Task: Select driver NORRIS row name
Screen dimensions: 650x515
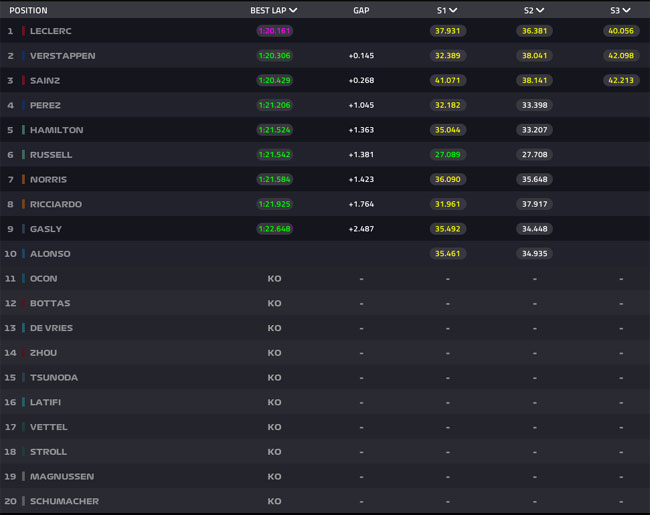Action: coord(48,180)
